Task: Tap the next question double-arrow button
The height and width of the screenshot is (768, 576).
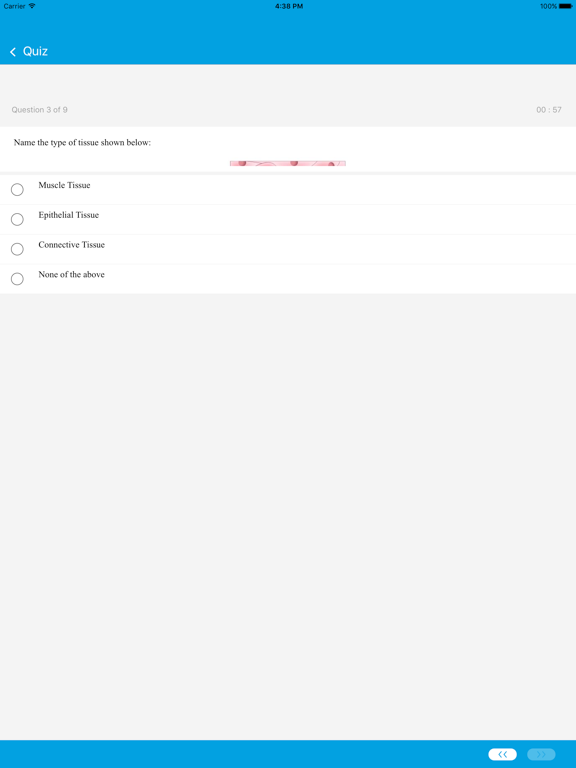Action: 541,754
